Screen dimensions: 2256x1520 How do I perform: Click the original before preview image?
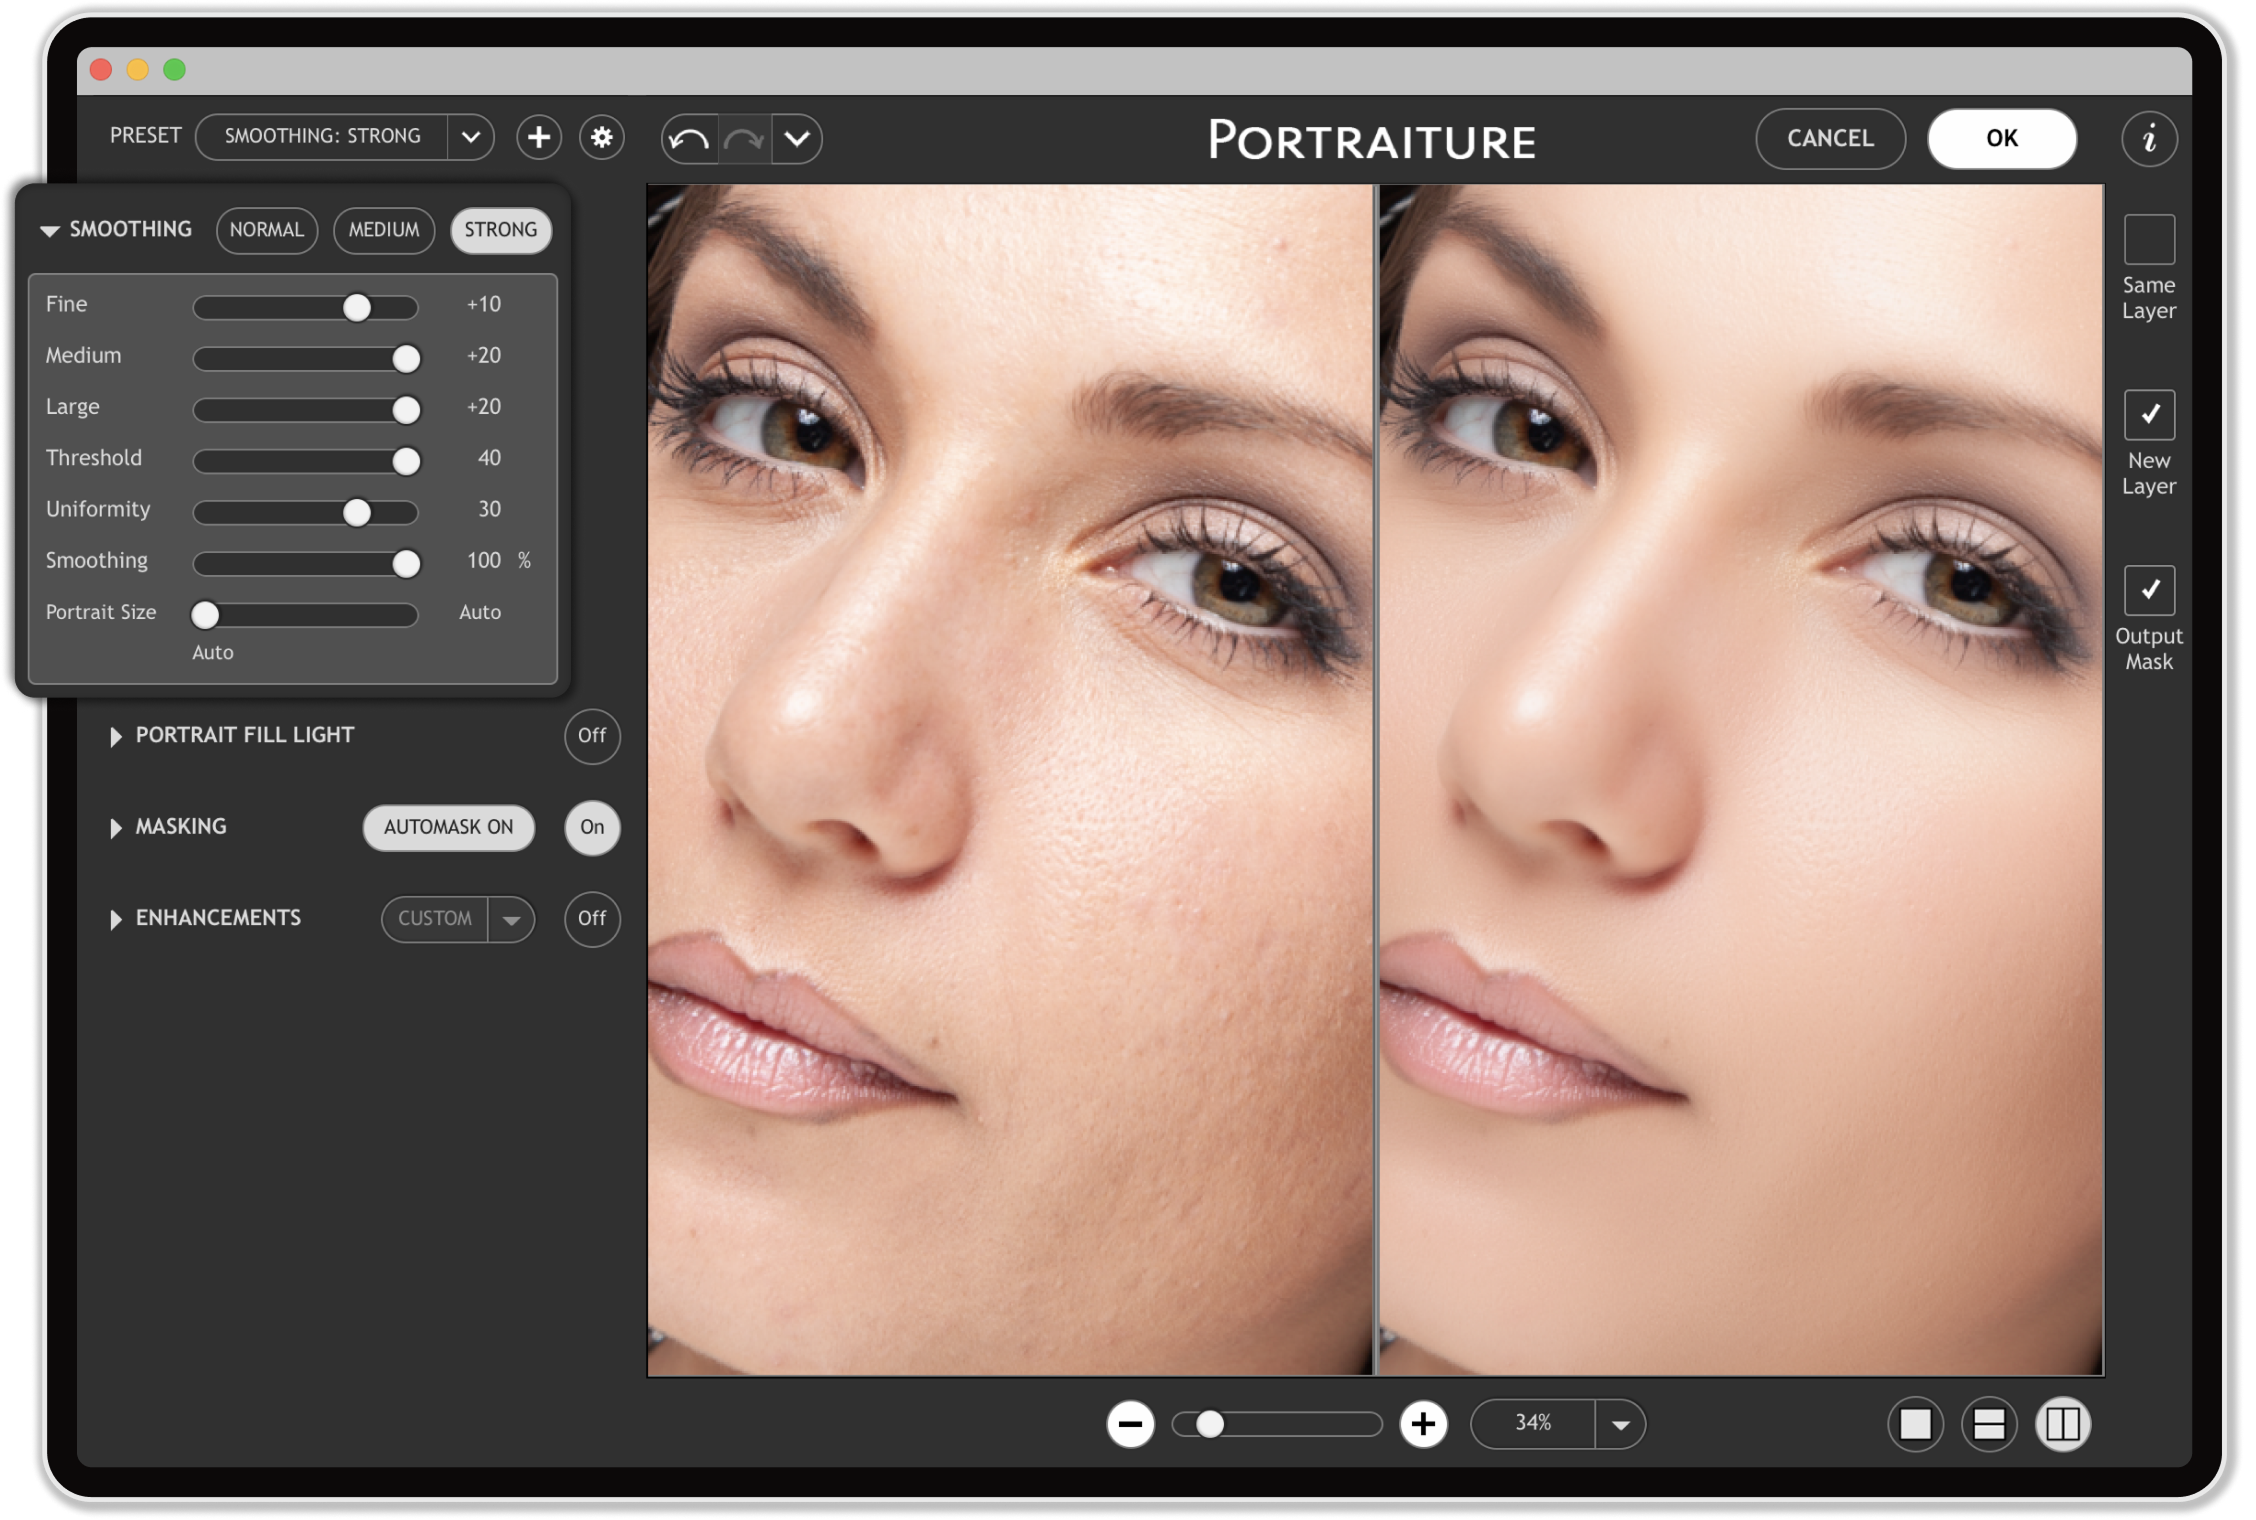pos(1010,780)
